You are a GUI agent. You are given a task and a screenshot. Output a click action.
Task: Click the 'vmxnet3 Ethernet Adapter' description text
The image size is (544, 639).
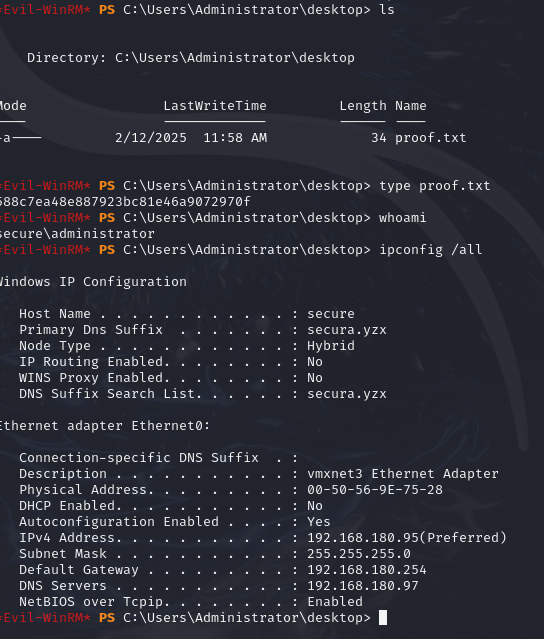click(403, 474)
